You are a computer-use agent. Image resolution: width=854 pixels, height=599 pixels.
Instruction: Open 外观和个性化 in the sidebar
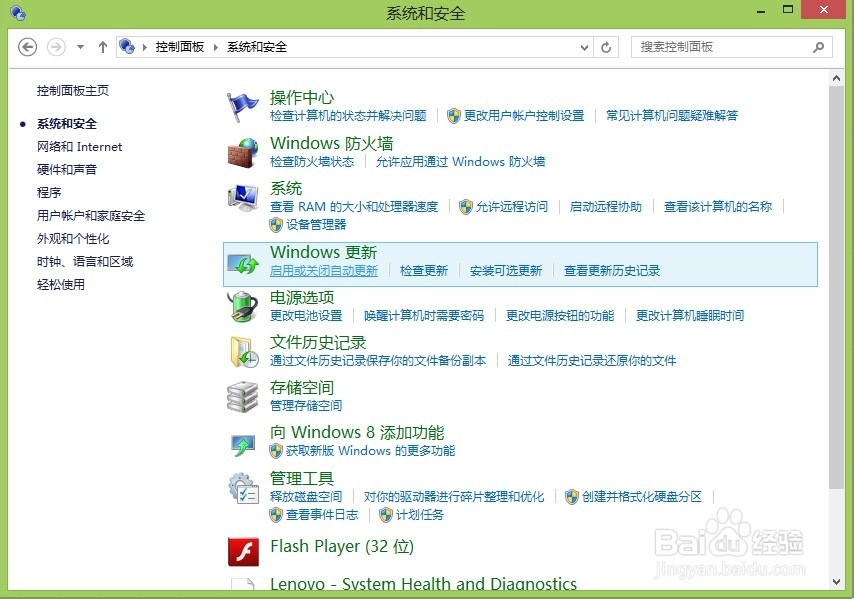(73, 239)
